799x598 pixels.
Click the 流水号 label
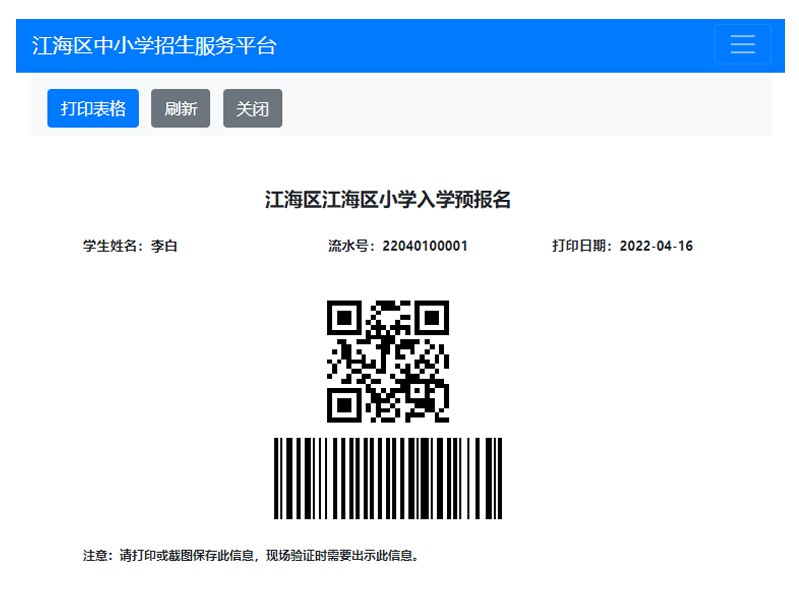click(349, 246)
